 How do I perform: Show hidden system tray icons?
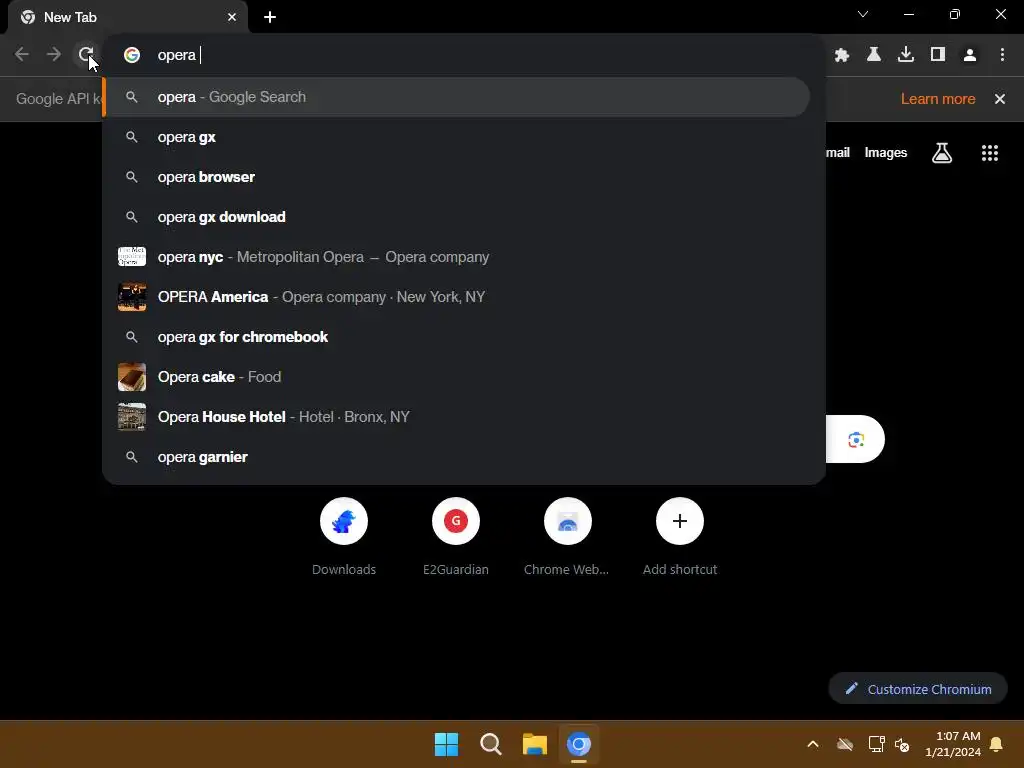pos(813,744)
